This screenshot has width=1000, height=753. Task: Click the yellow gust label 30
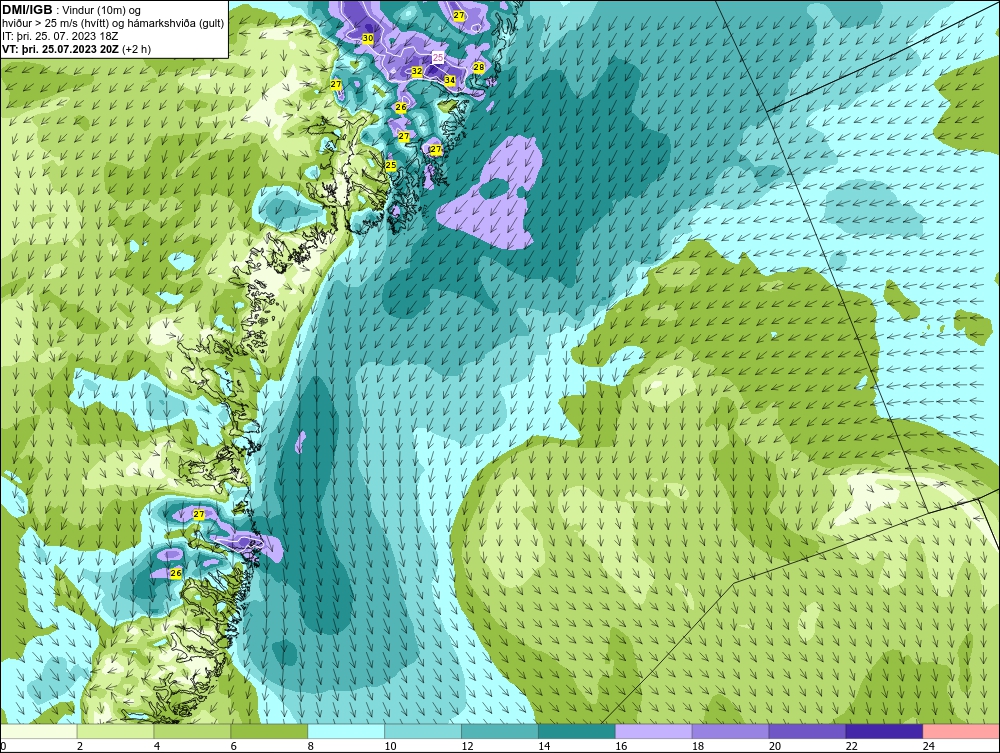368,38
